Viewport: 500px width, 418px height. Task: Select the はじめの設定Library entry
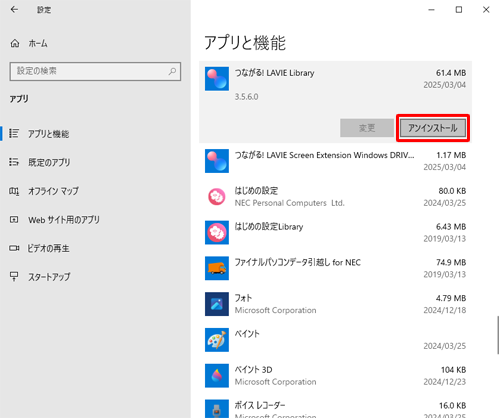pyautogui.click(x=269, y=227)
